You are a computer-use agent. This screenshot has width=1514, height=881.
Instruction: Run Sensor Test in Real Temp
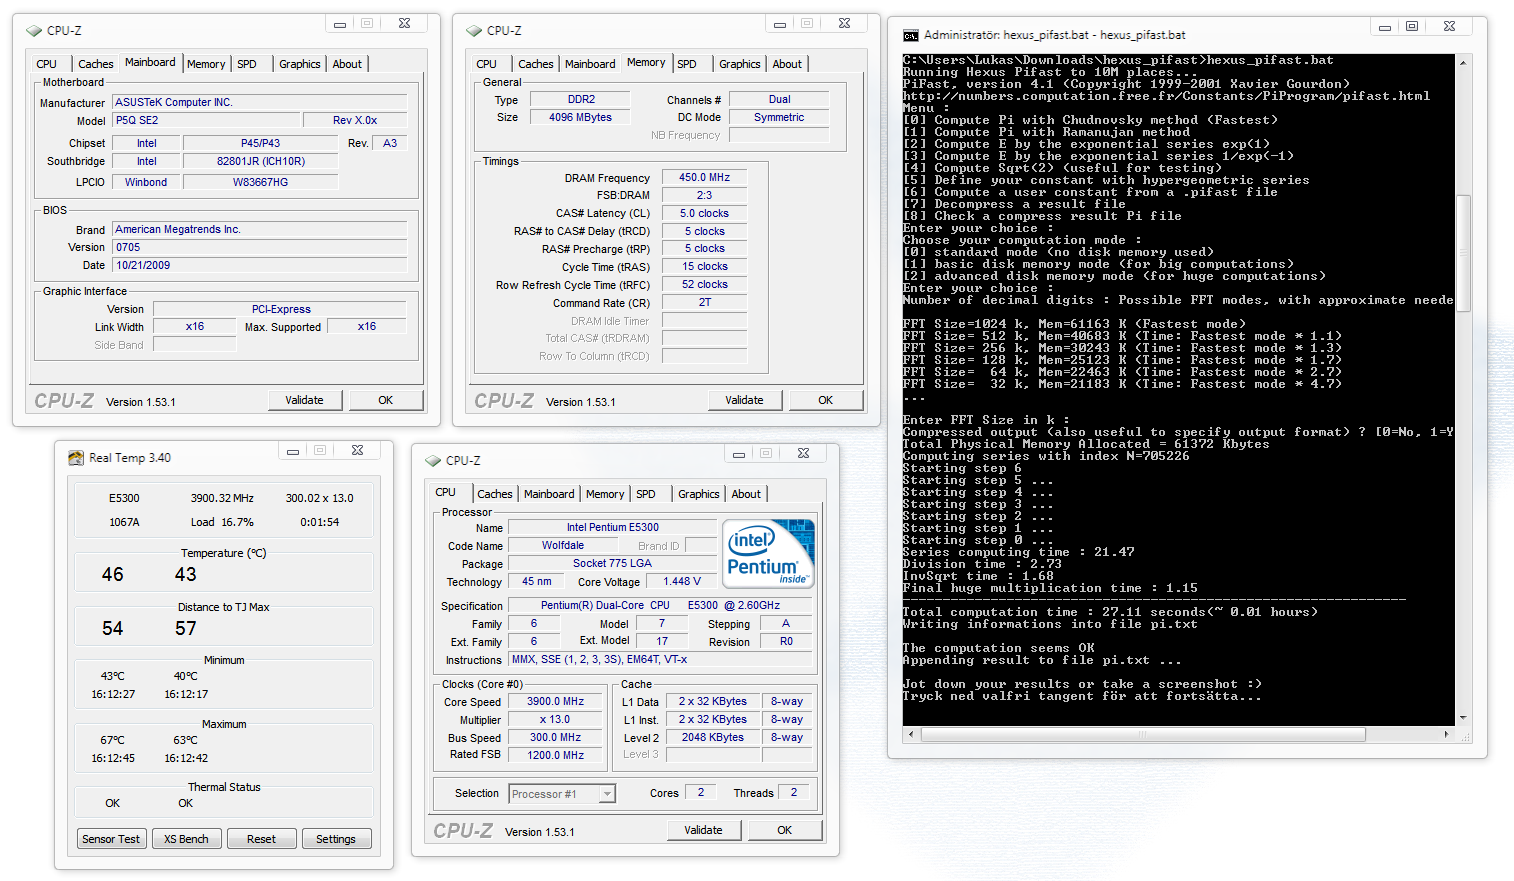click(111, 839)
